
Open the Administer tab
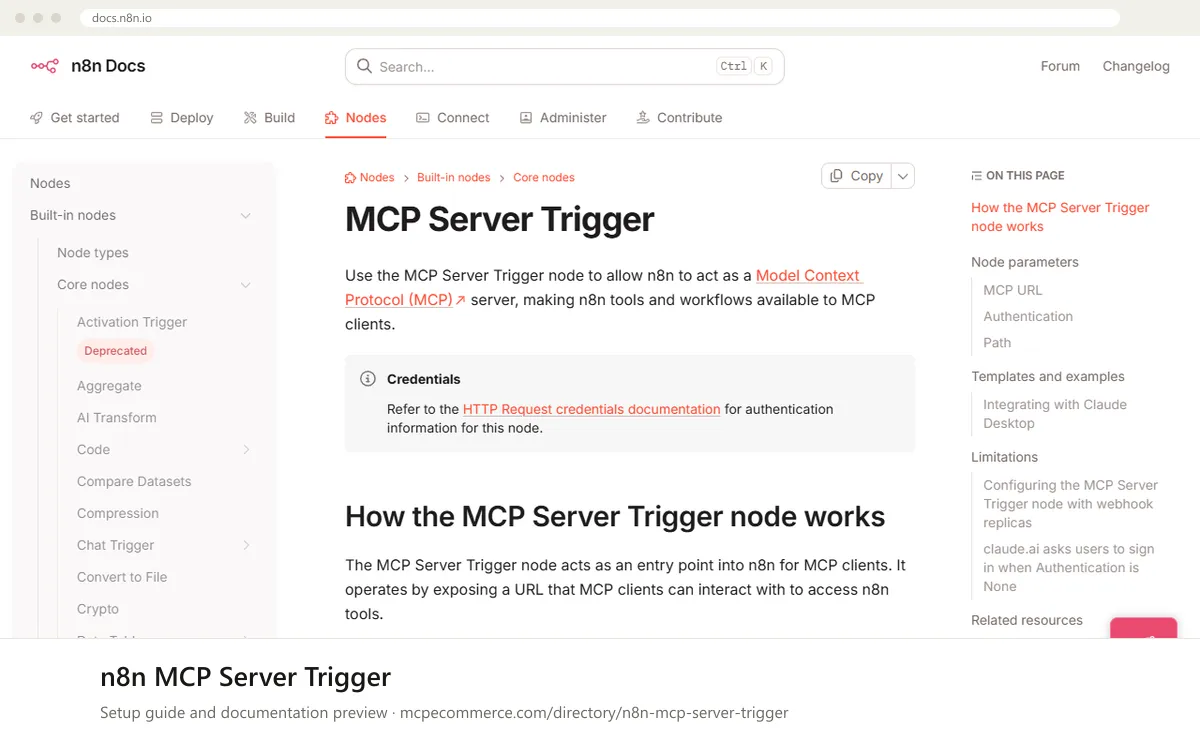pyautogui.click(x=563, y=118)
